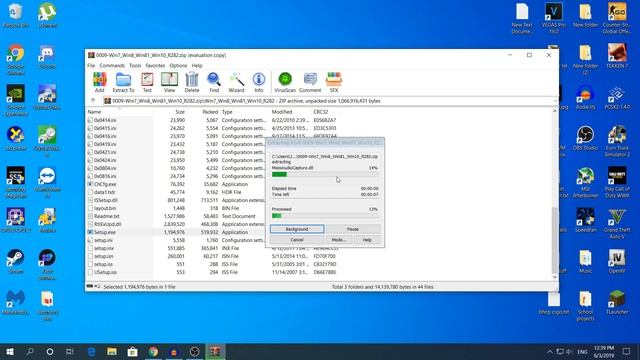Open the Commands menu
This screenshot has width=640, height=360.
(x=112, y=65)
